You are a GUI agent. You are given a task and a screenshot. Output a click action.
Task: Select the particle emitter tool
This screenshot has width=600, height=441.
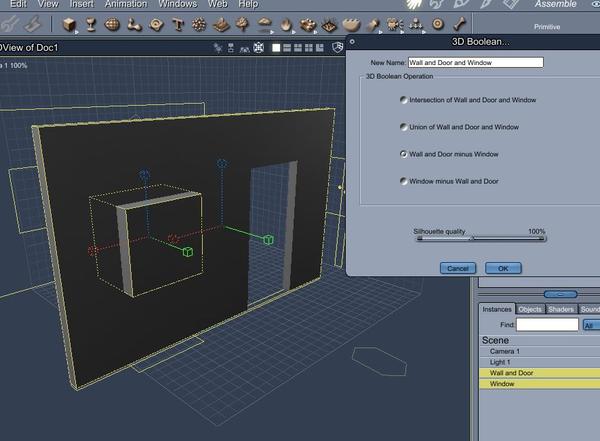pyautogui.click(x=395, y=24)
